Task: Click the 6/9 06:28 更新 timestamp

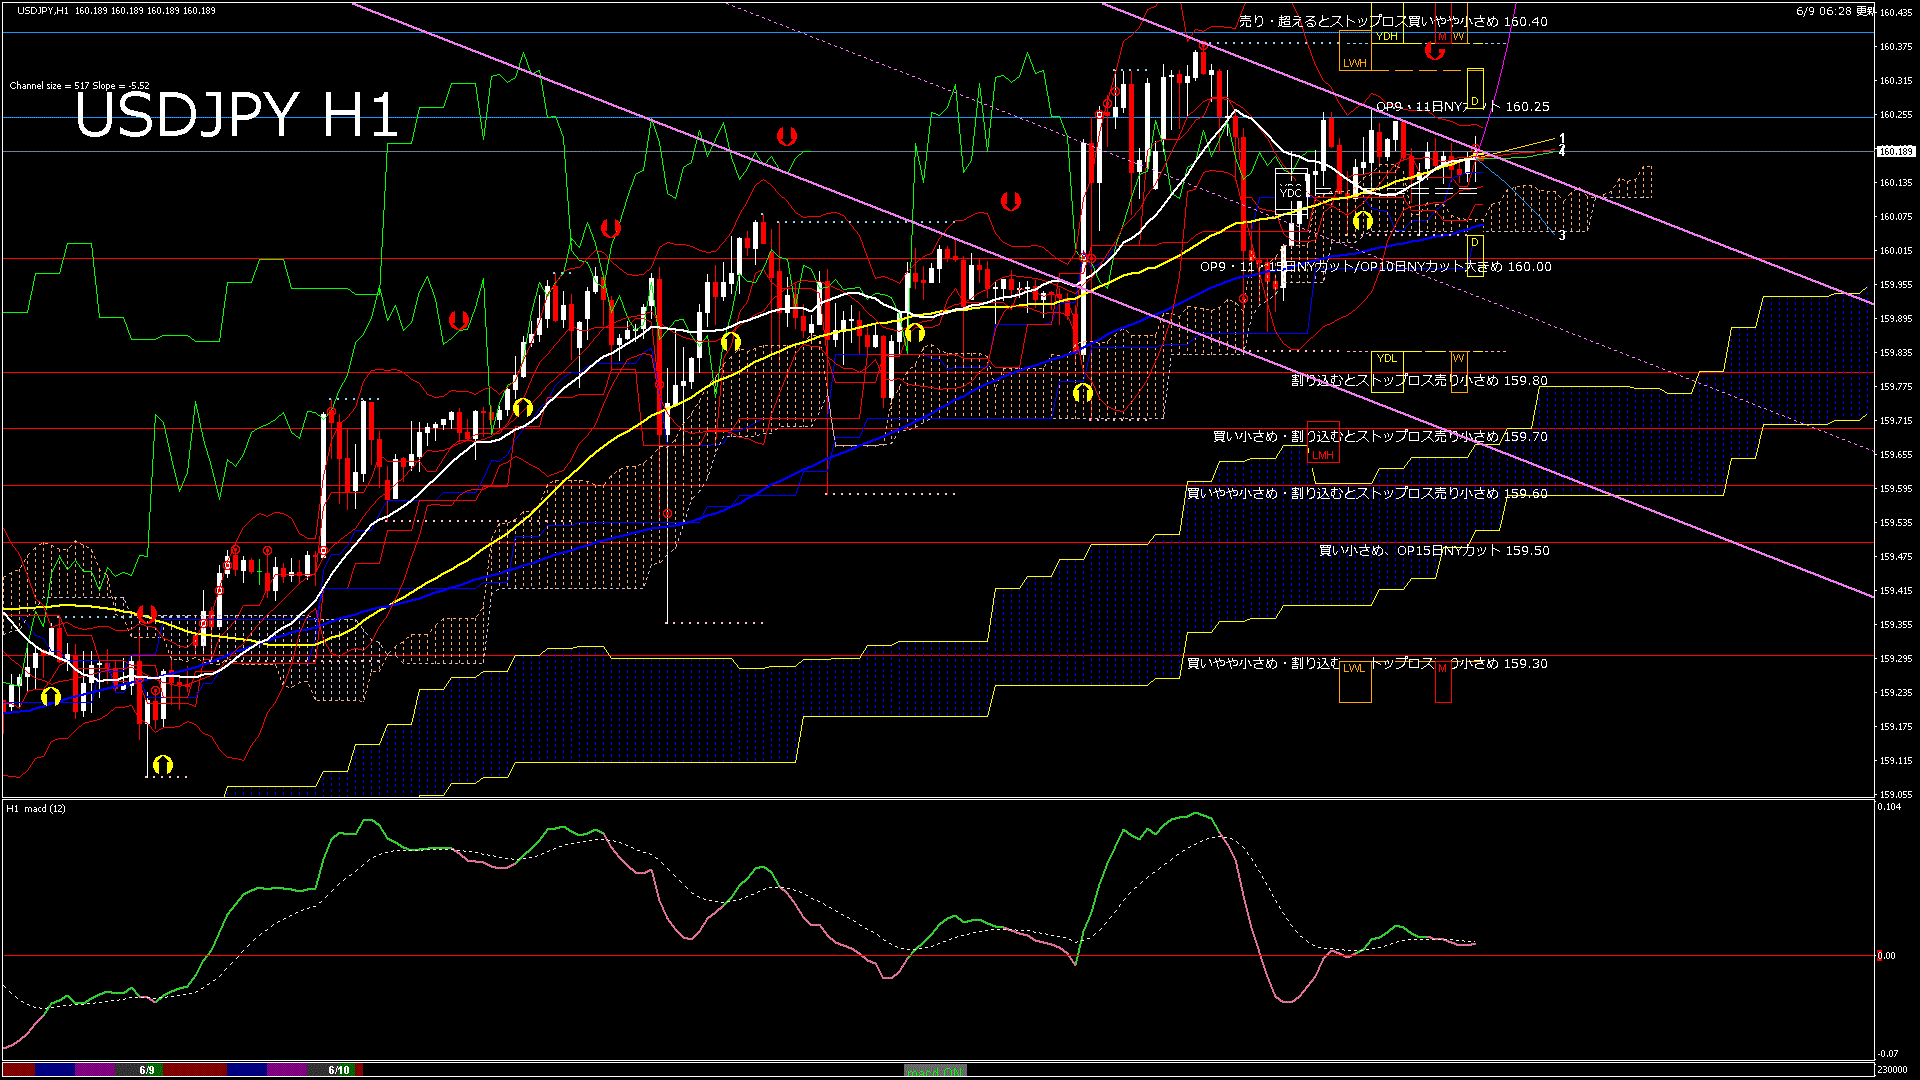Action: pos(1836,10)
